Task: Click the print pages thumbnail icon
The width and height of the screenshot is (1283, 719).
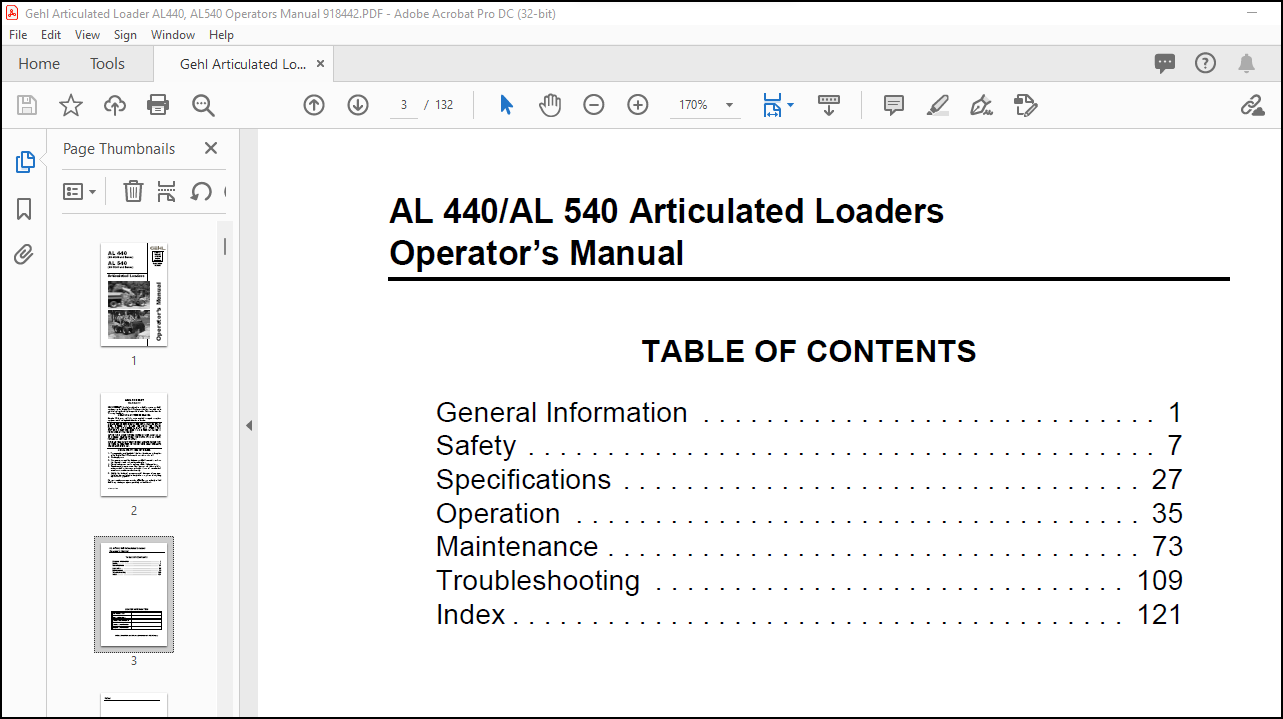Action: pyautogui.click(x=167, y=191)
